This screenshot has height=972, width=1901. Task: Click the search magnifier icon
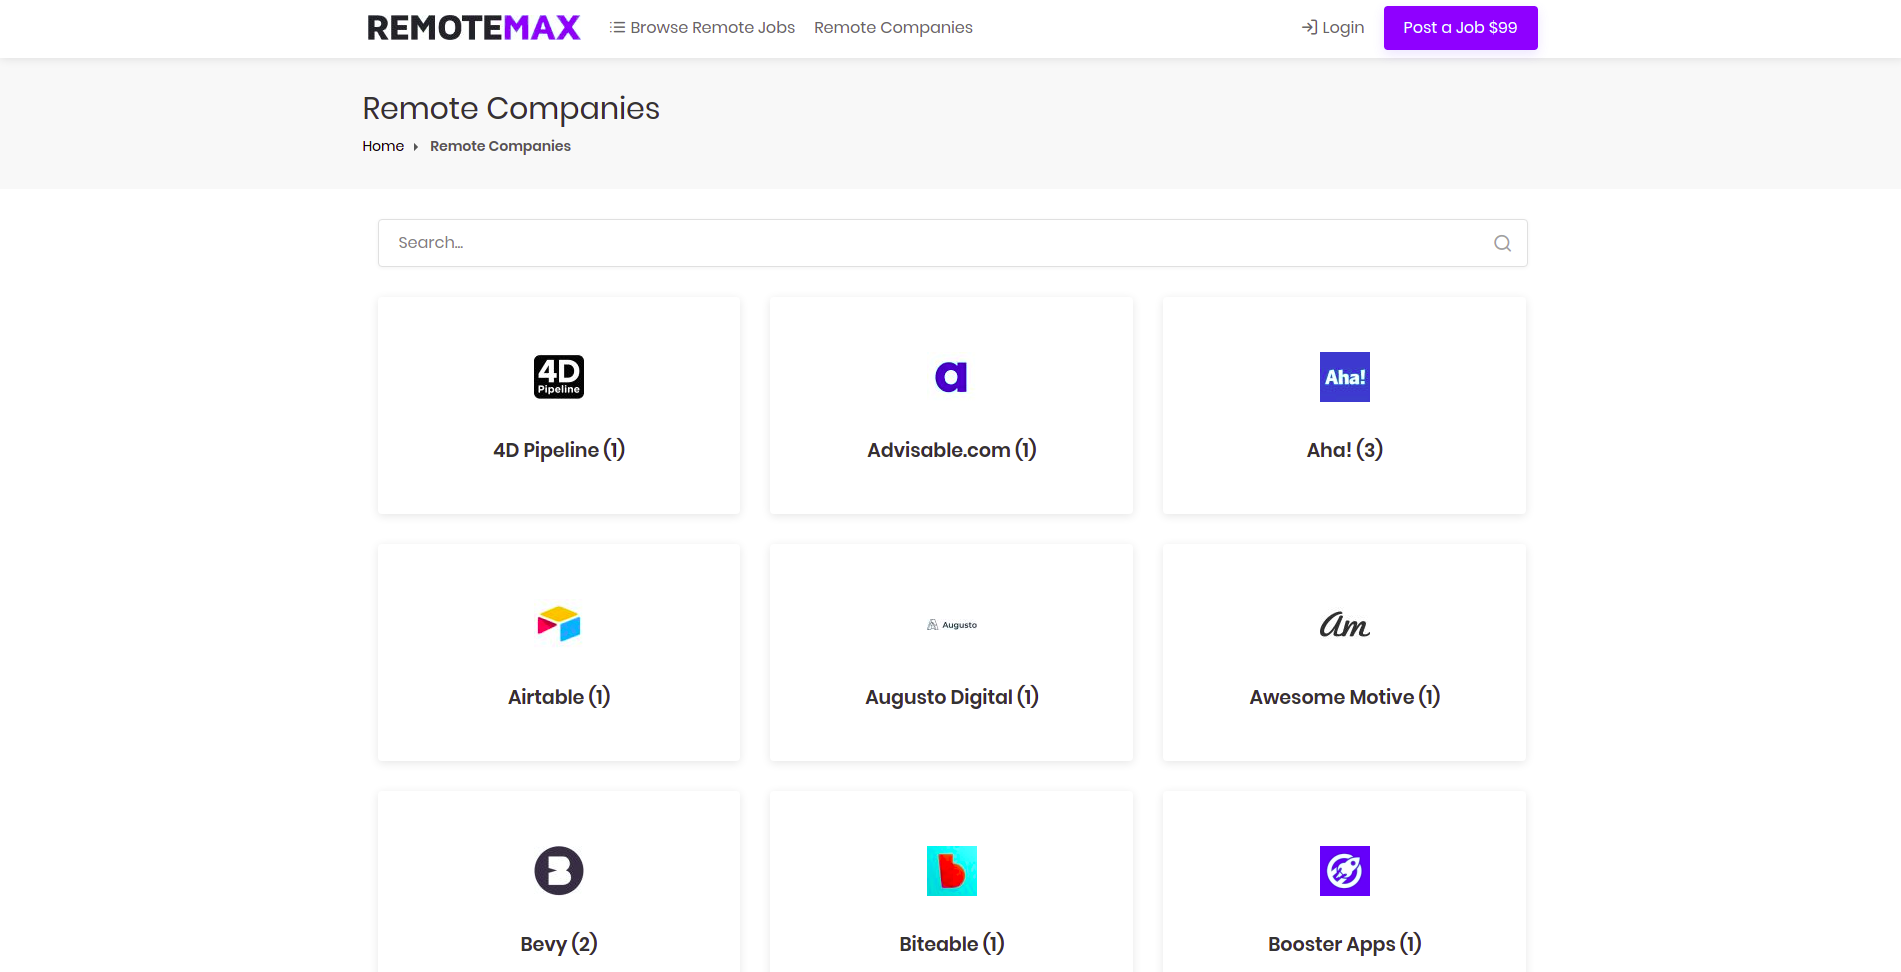pos(1502,242)
